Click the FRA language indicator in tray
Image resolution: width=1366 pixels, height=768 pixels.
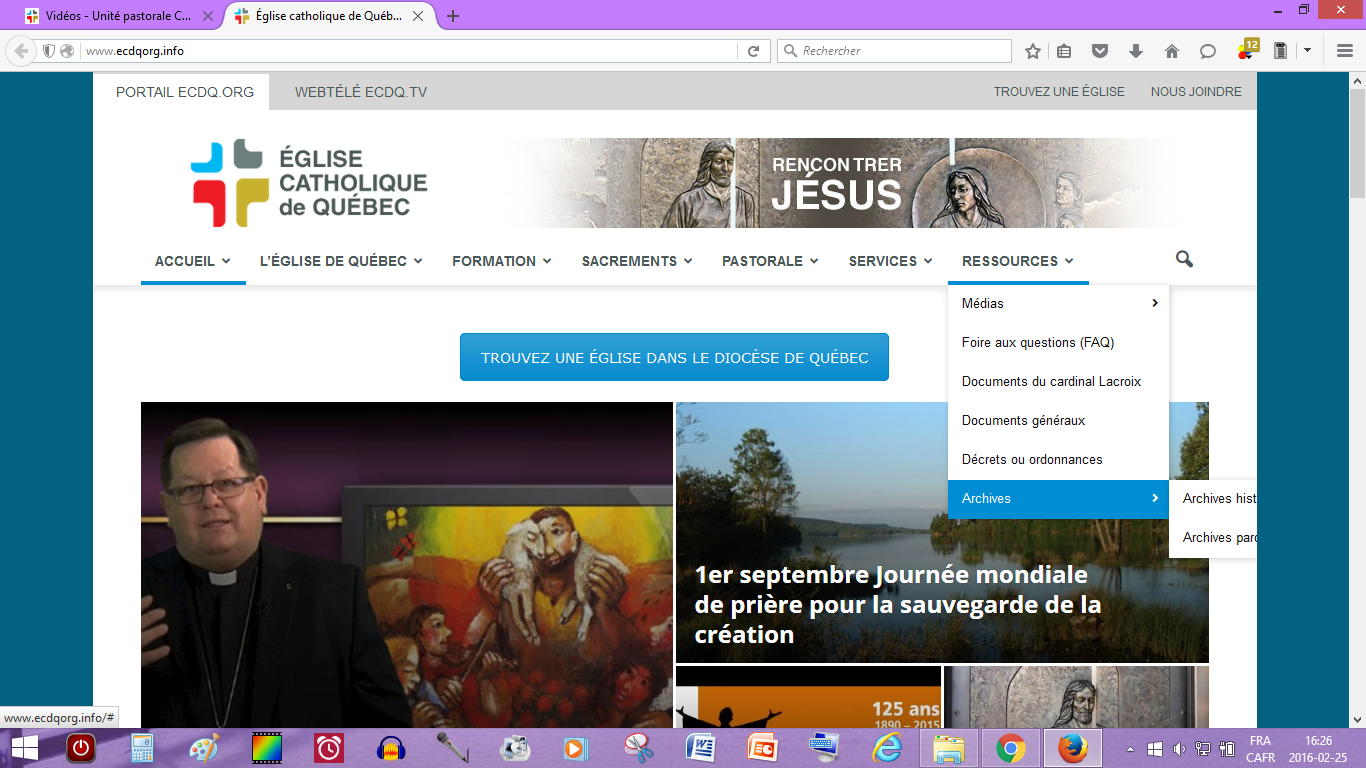point(1260,741)
